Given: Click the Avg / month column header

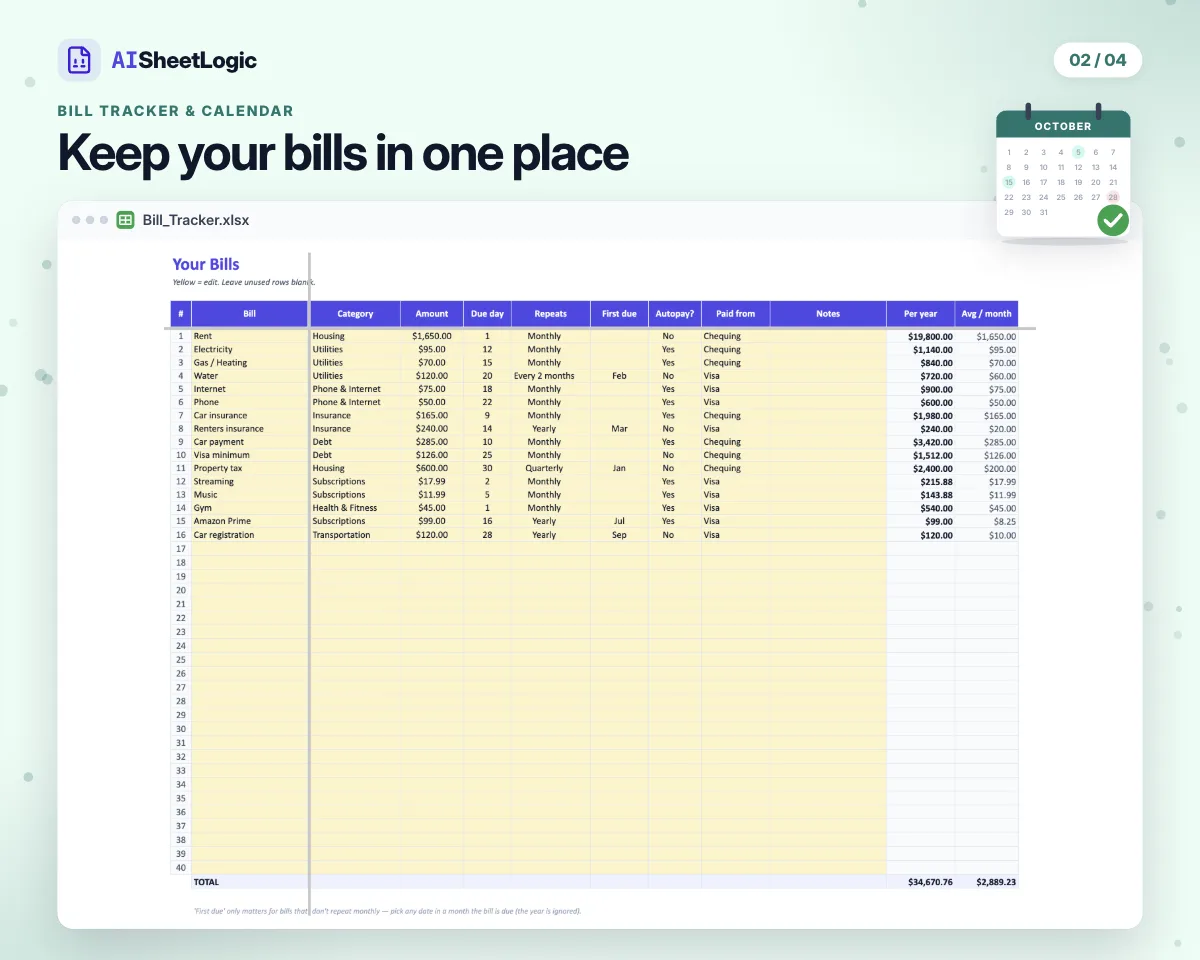Looking at the screenshot, I should tap(987, 314).
